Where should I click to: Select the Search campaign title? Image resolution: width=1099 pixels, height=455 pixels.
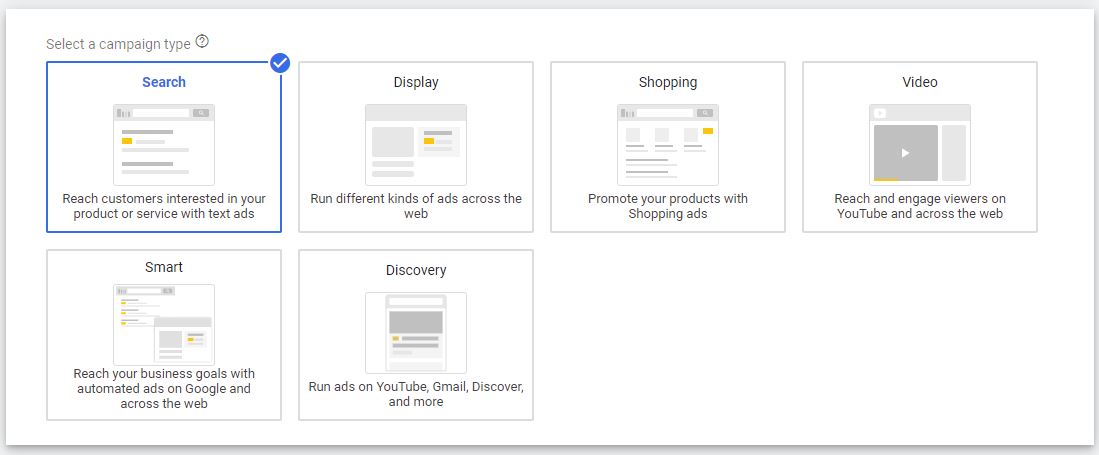pyautogui.click(x=164, y=82)
